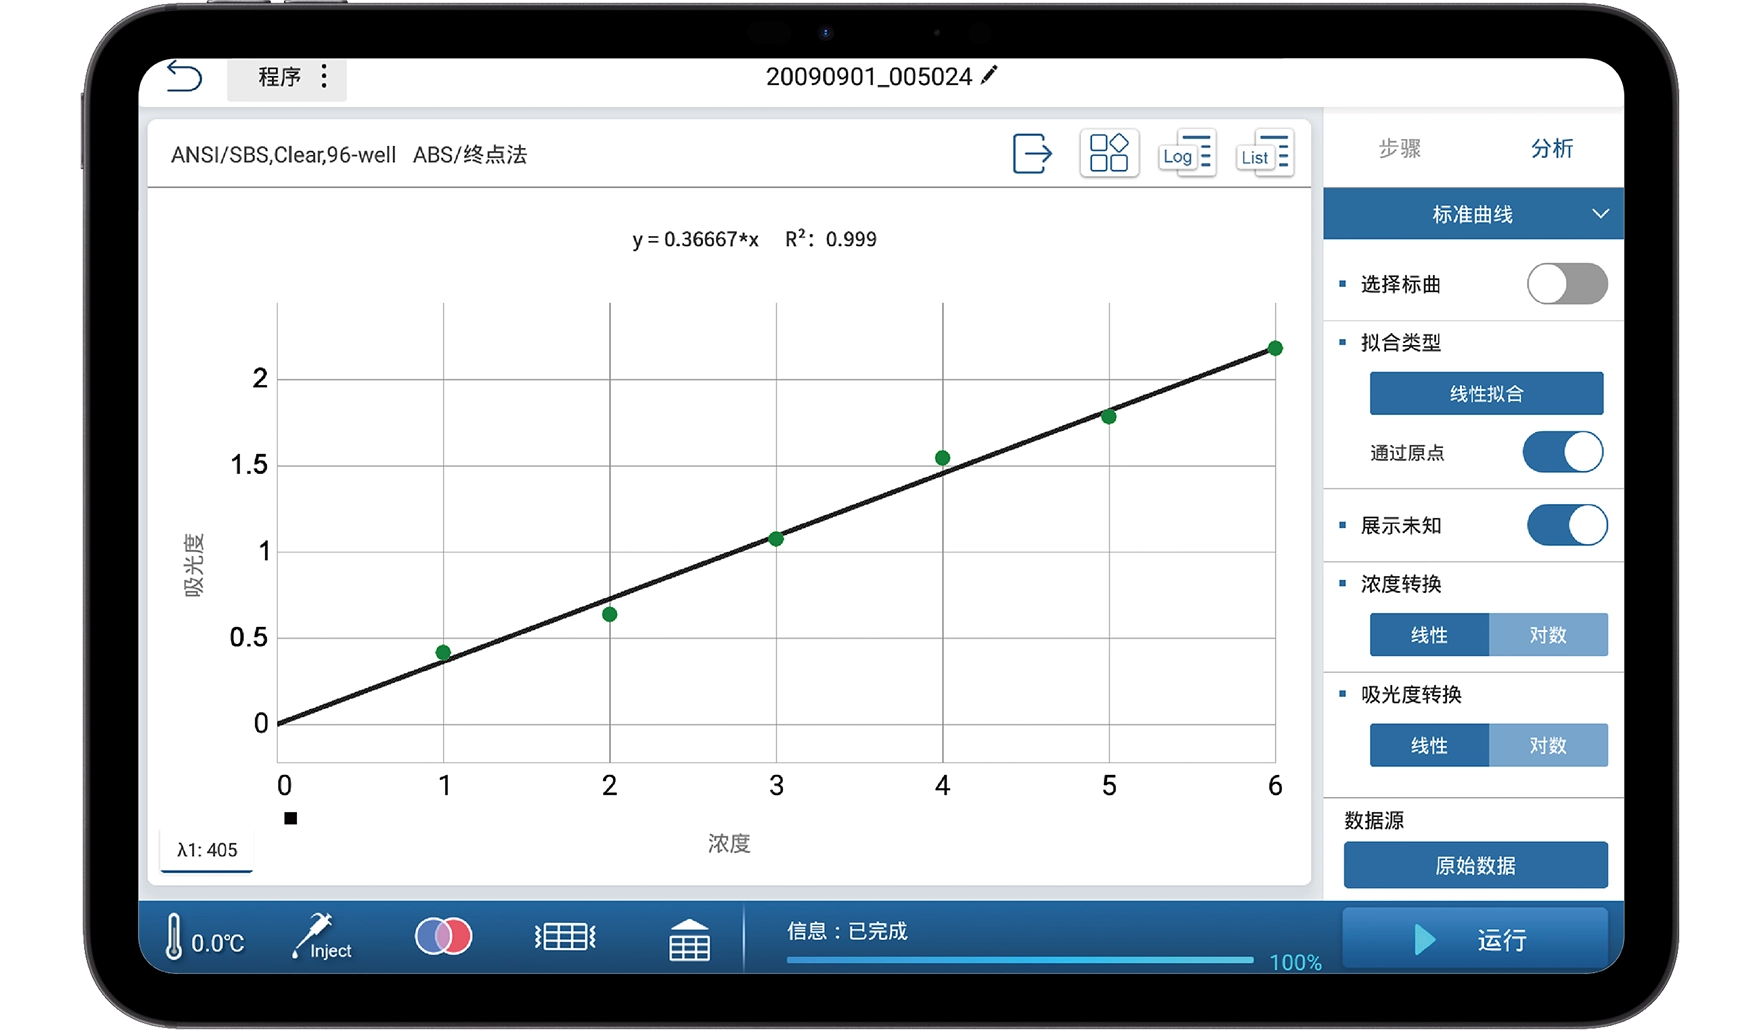Screen dimensions: 1760x1030
Task: Turn off the 展示未知 toggle
Action: [1566, 525]
